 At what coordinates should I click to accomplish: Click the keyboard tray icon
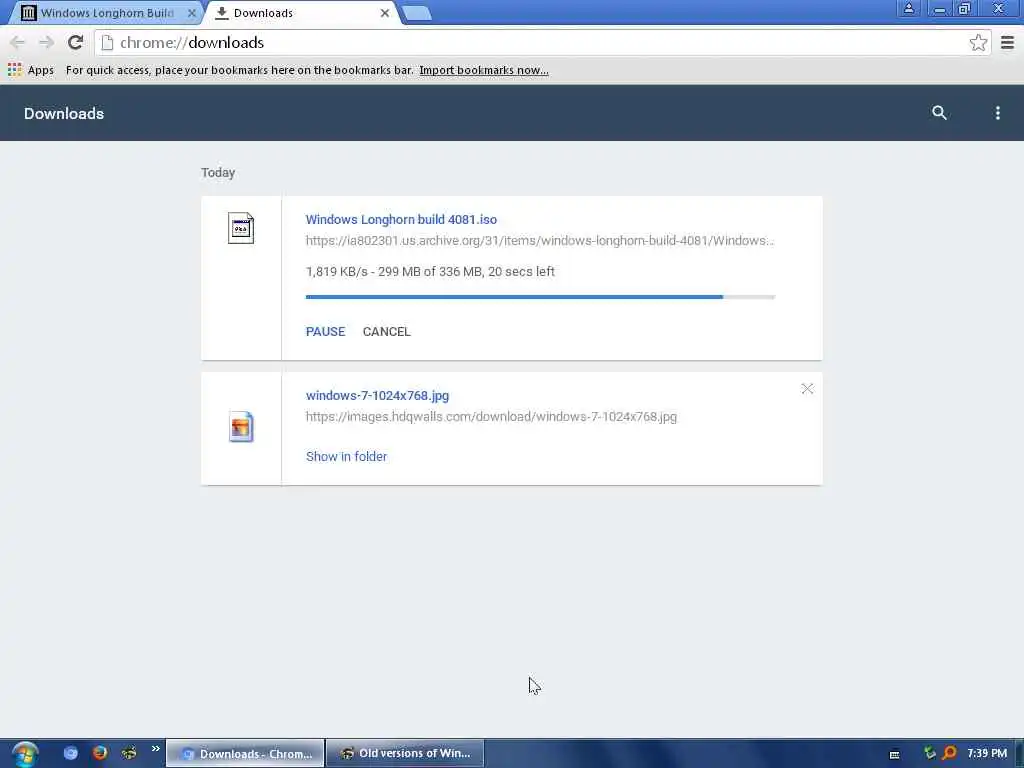coord(895,754)
